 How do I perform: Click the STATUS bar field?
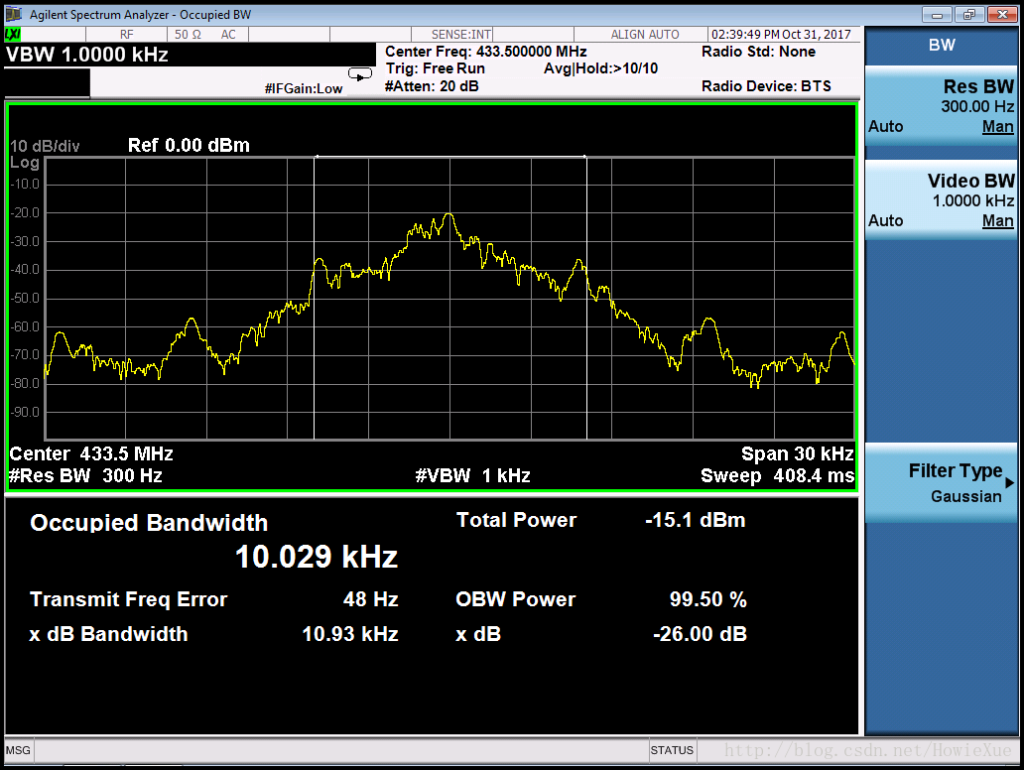[x=671, y=750]
